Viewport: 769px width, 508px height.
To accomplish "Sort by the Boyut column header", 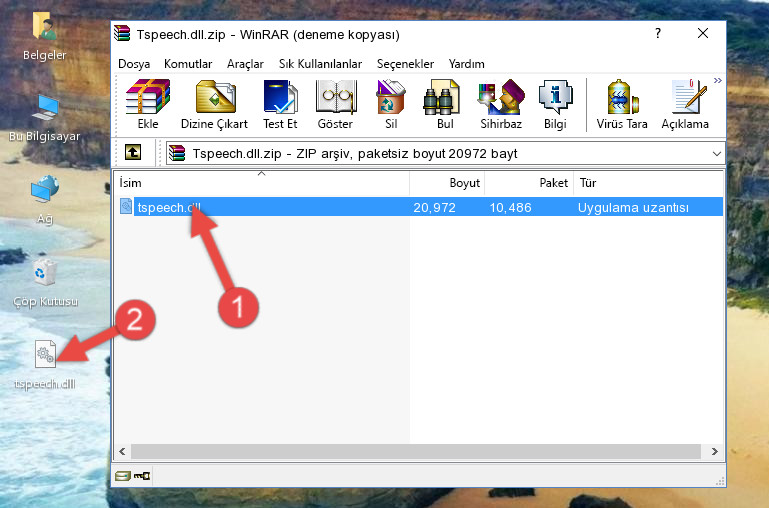I will point(447,182).
